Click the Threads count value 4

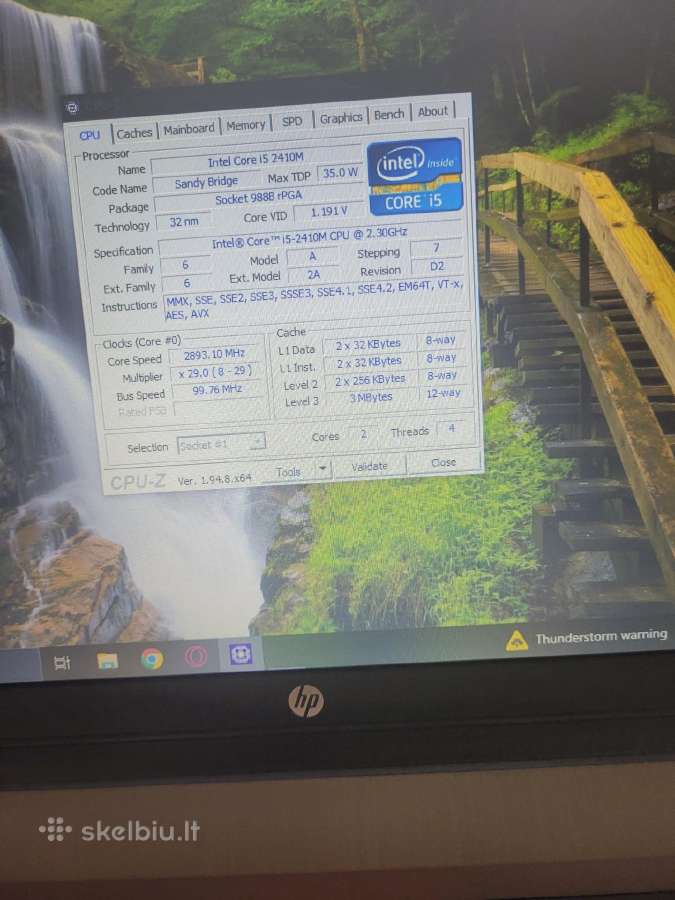[x=452, y=429]
